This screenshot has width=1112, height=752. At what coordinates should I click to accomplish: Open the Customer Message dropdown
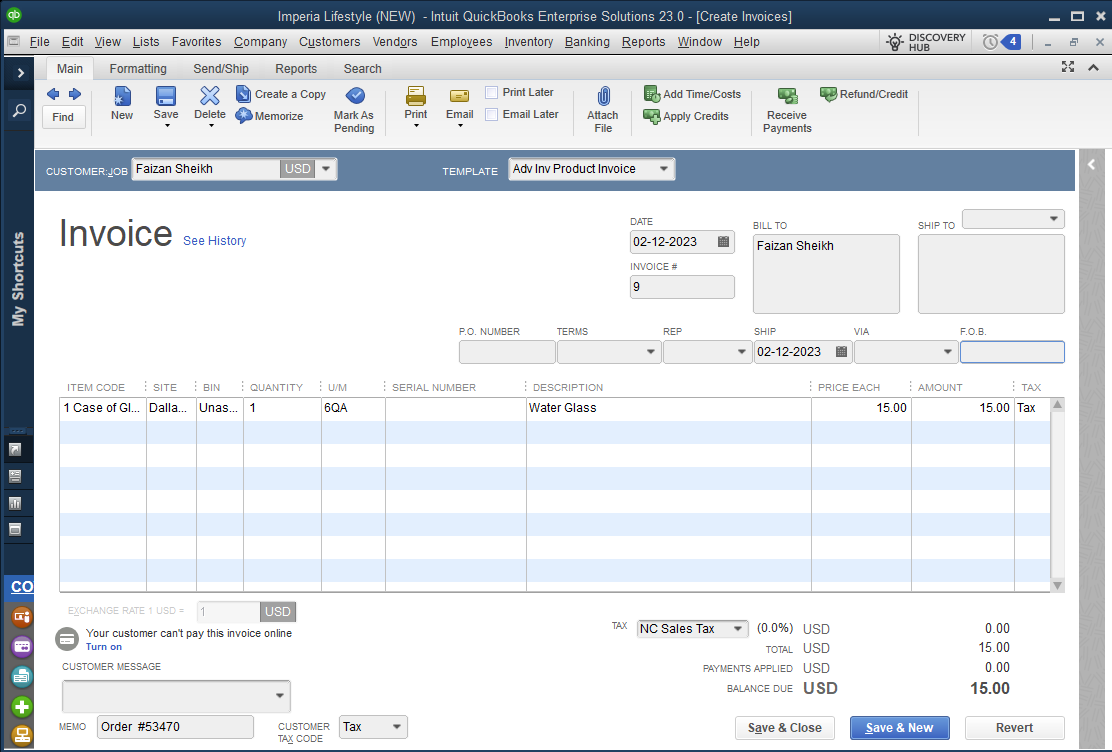[280, 696]
